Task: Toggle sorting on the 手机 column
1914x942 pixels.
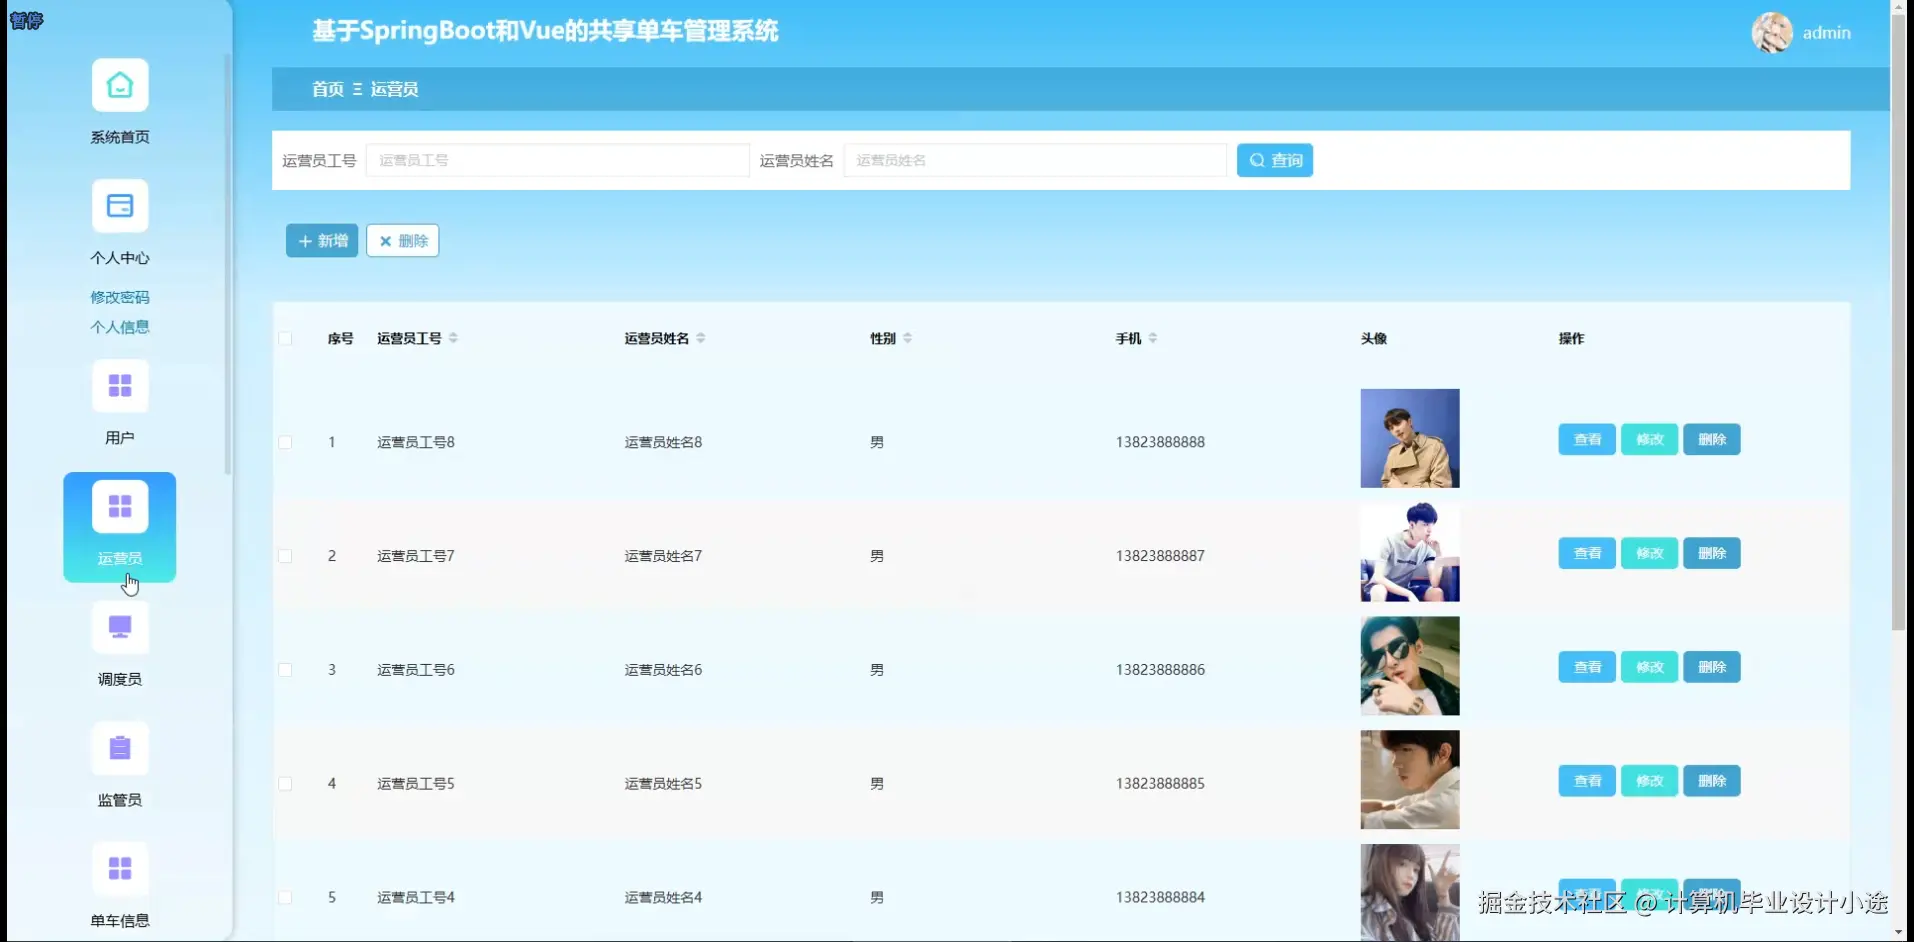Action: [x=1154, y=338]
